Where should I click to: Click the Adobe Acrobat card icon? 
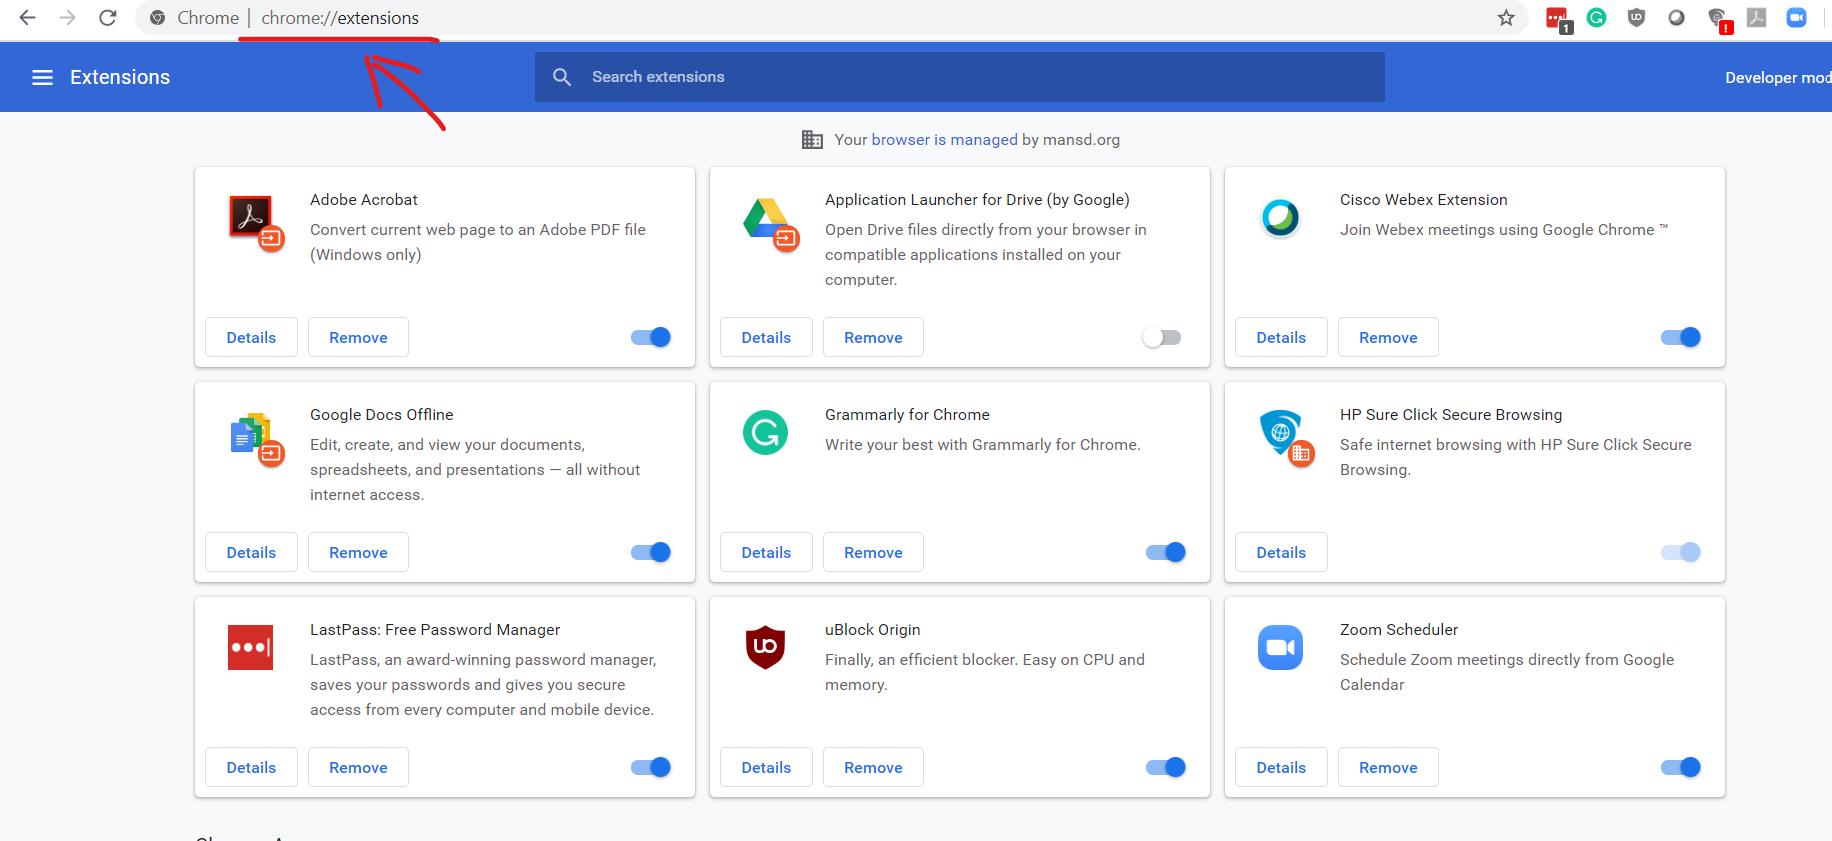256,222
